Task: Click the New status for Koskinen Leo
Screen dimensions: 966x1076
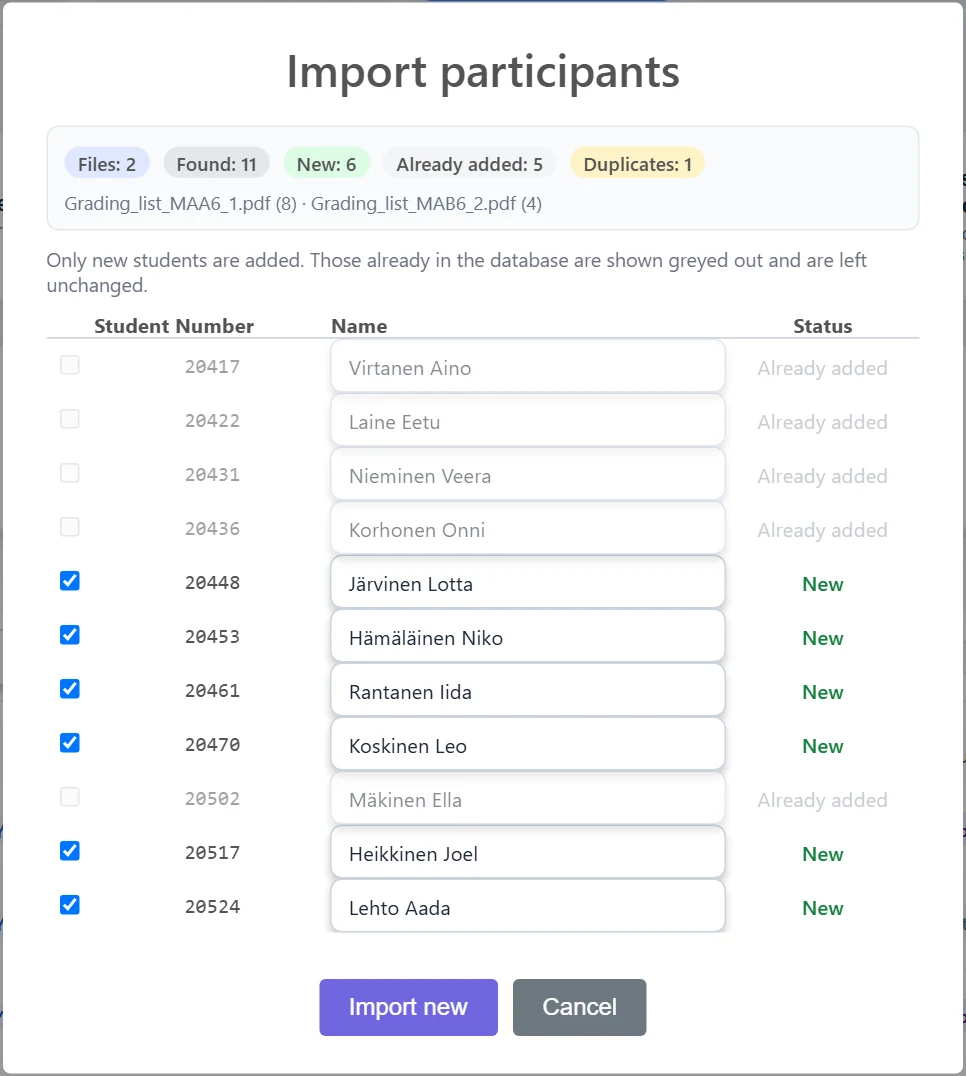Action: tap(823, 746)
